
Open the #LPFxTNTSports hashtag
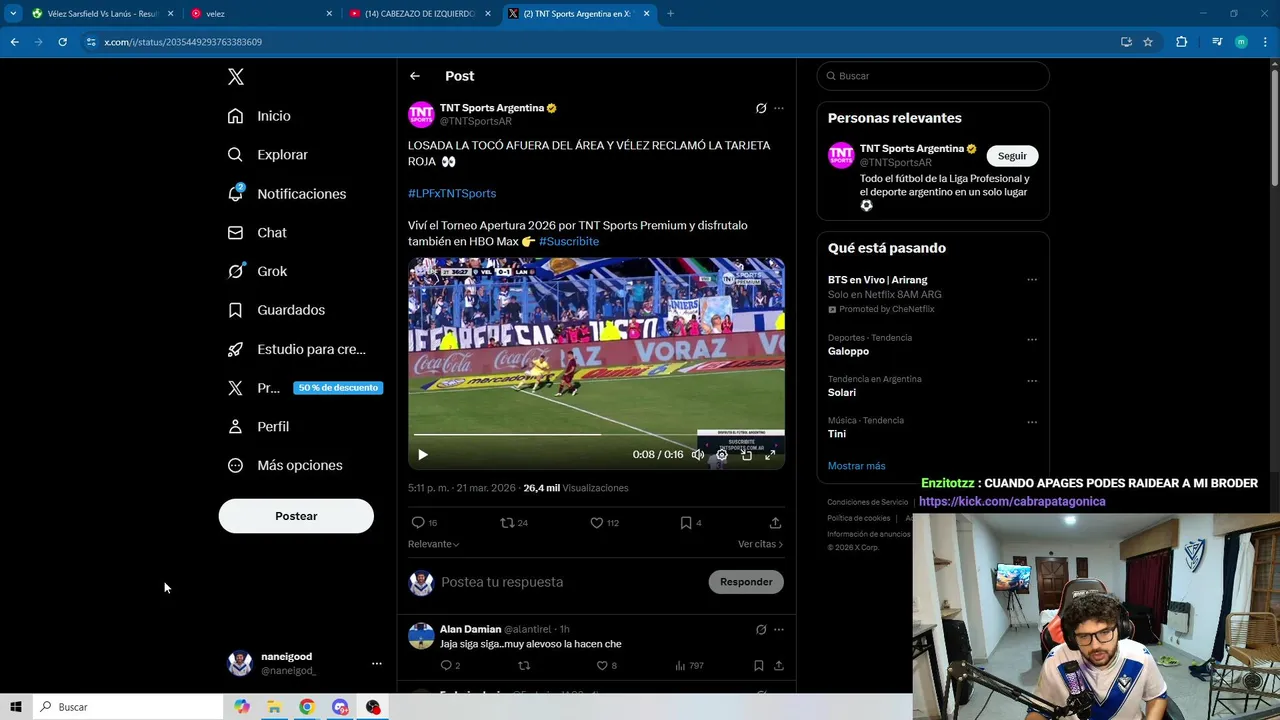click(x=452, y=193)
